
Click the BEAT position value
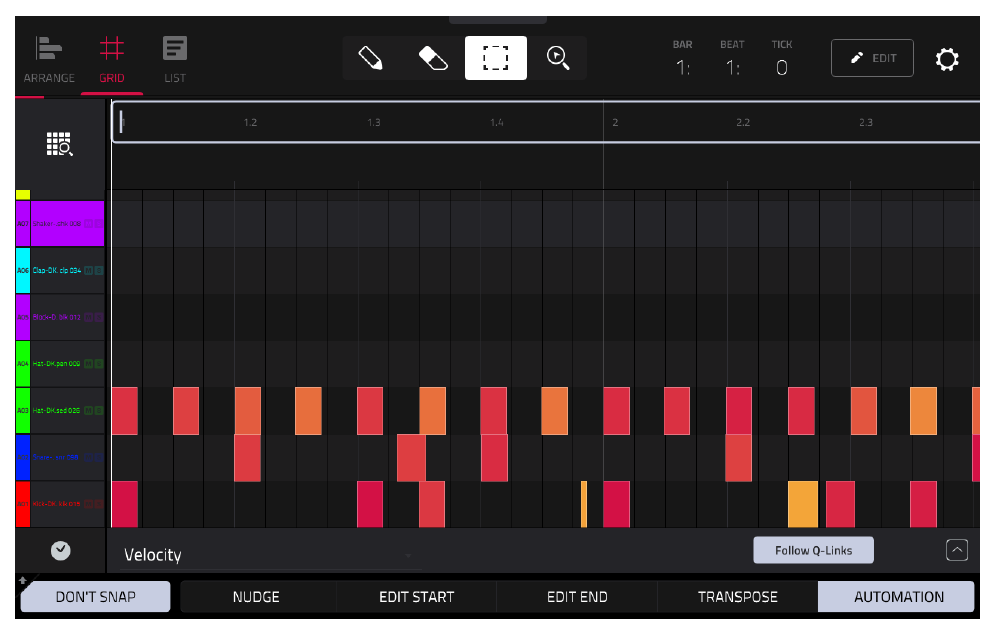point(732,67)
